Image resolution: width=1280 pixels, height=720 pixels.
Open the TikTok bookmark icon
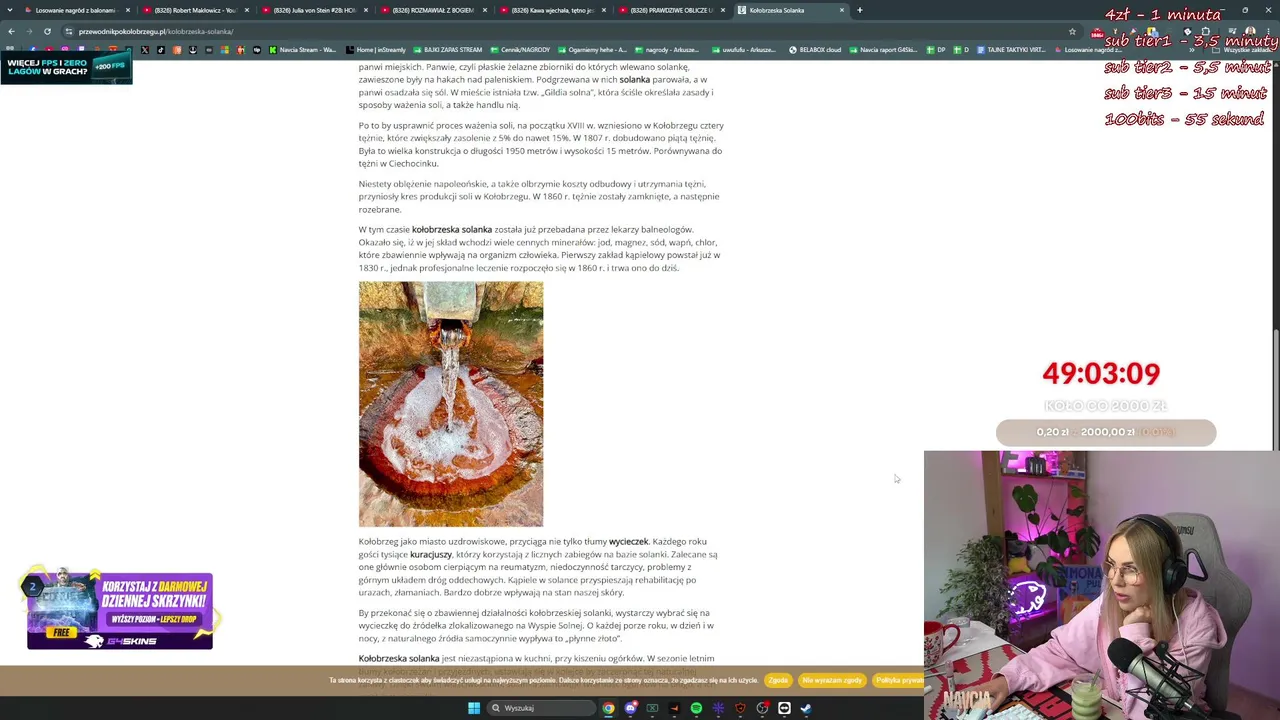pyautogui.click(x=160, y=49)
